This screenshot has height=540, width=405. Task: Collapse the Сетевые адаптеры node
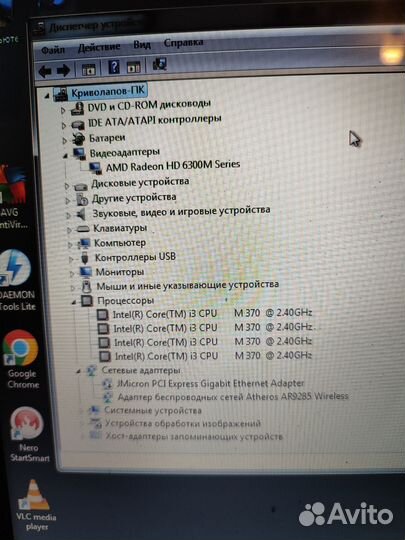pyautogui.click(x=78, y=371)
